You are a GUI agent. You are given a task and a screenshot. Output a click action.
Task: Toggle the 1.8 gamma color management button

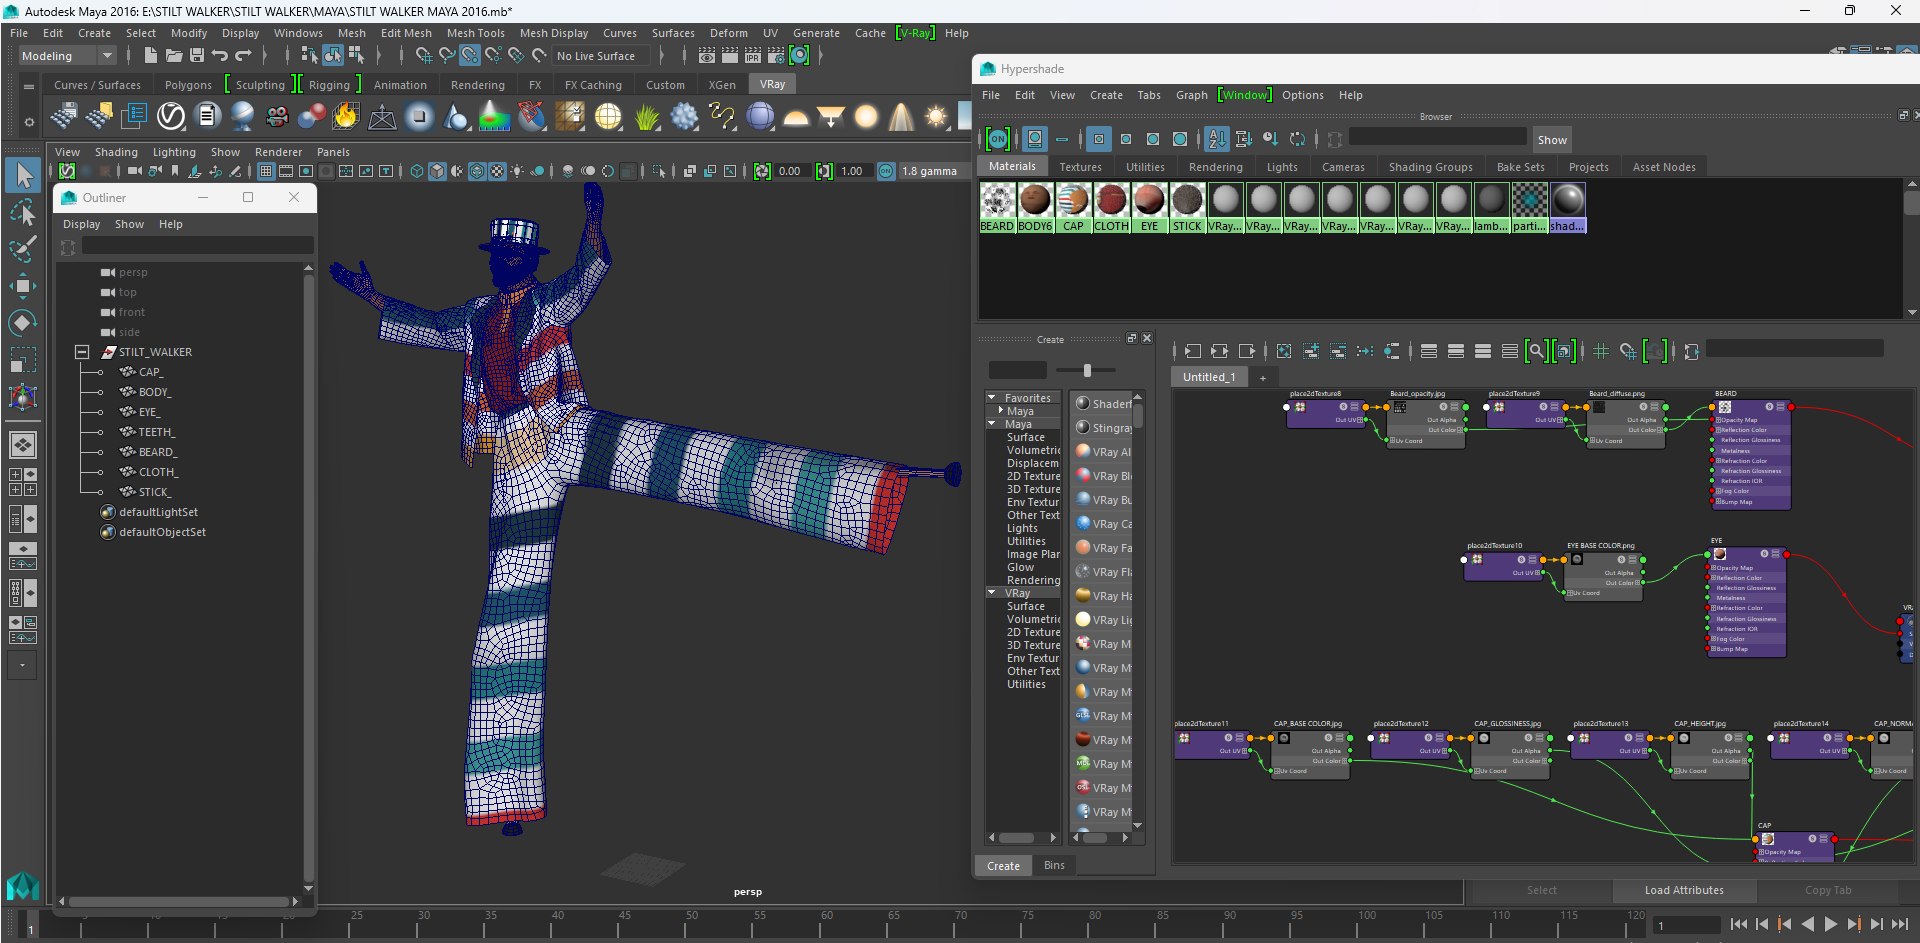tap(886, 171)
